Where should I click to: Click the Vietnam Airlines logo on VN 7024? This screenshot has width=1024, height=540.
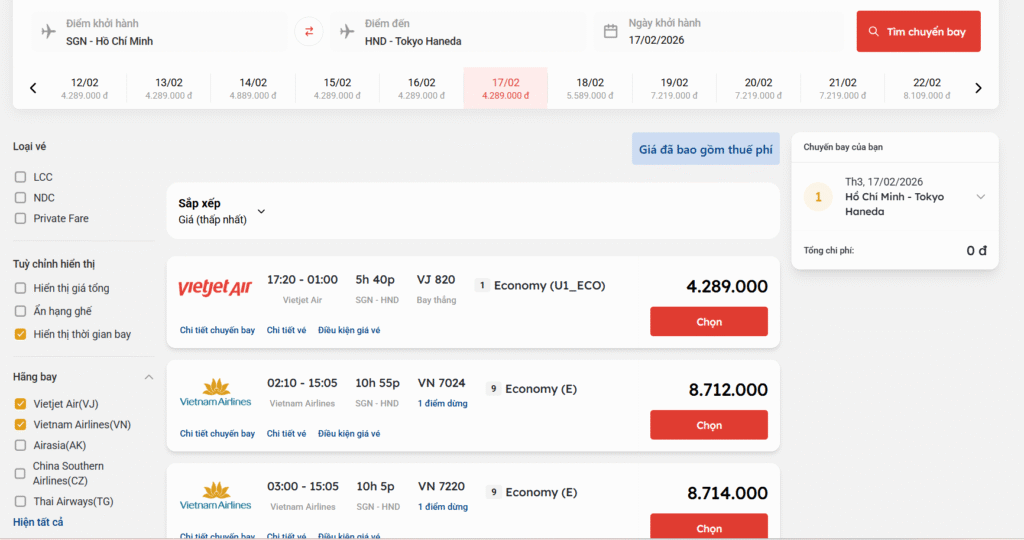click(215, 392)
